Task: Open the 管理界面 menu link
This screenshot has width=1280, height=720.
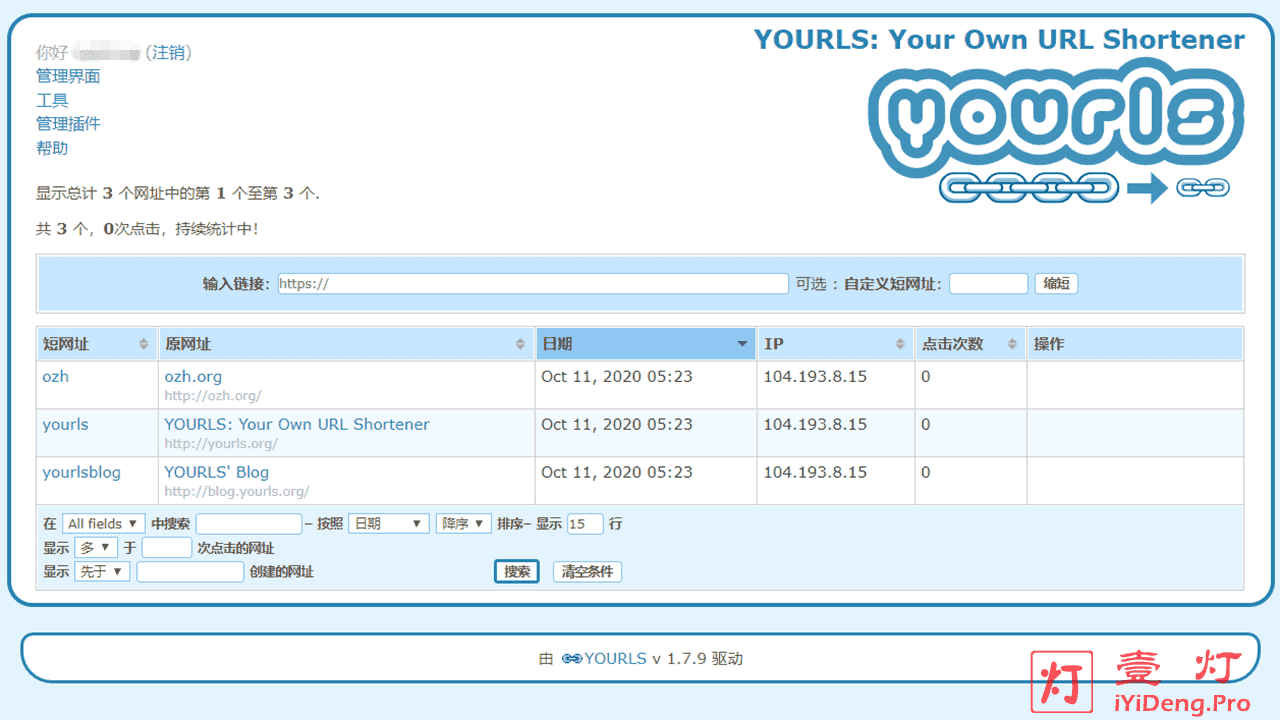Action: pos(68,76)
